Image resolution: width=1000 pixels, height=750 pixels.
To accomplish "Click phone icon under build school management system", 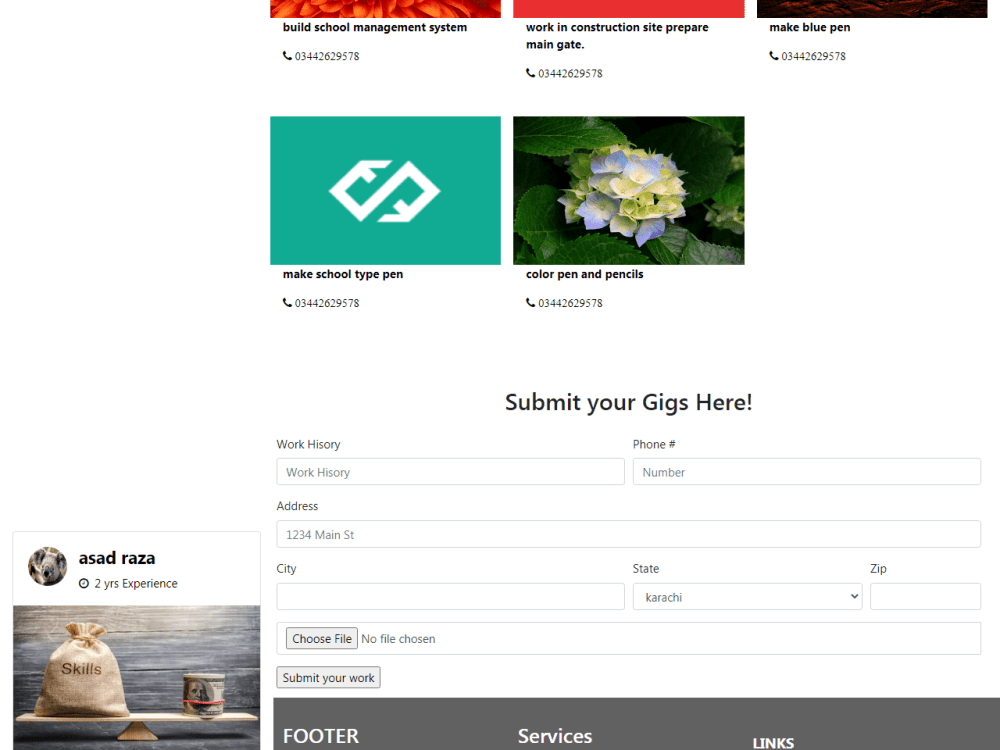I will tap(287, 56).
